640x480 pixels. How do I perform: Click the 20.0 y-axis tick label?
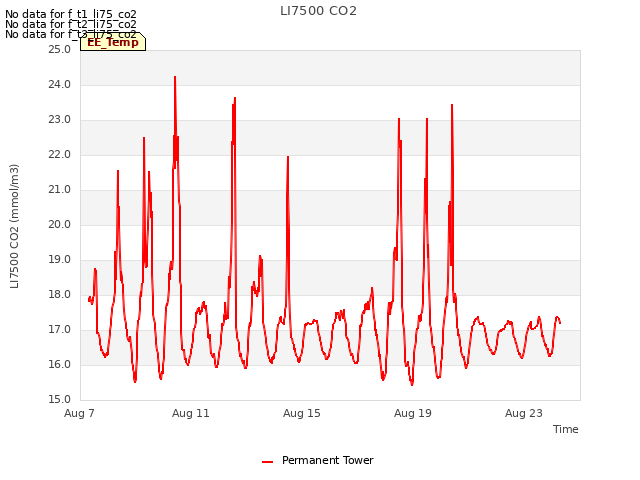point(60,224)
